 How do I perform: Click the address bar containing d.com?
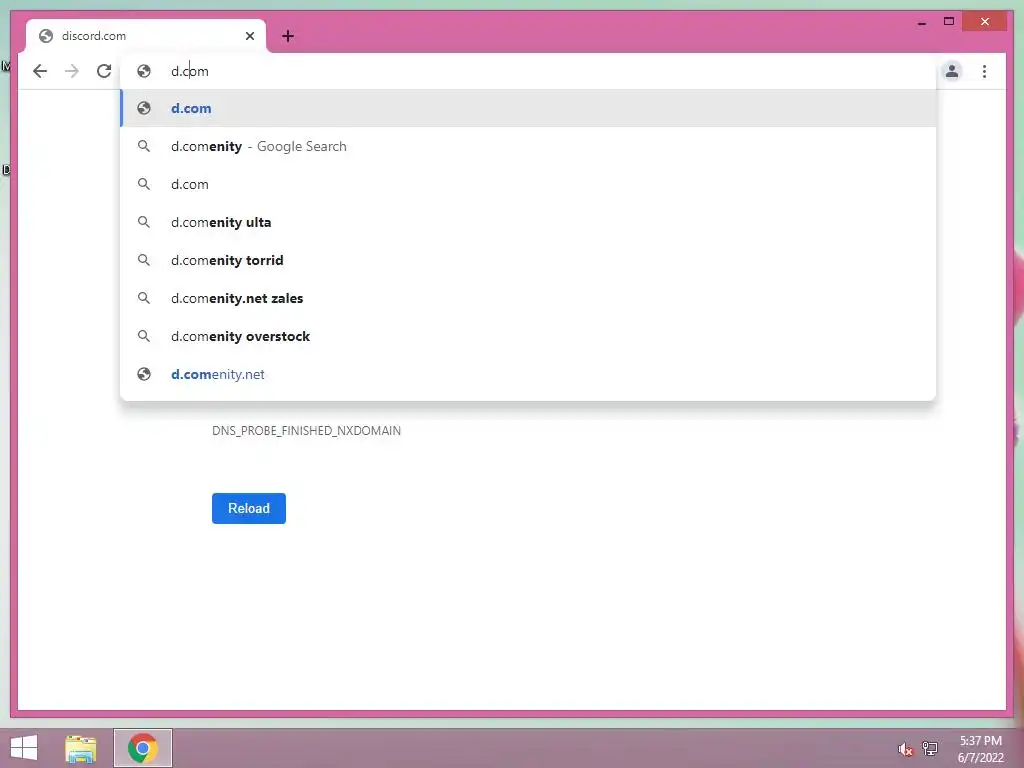(x=528, y=71)
